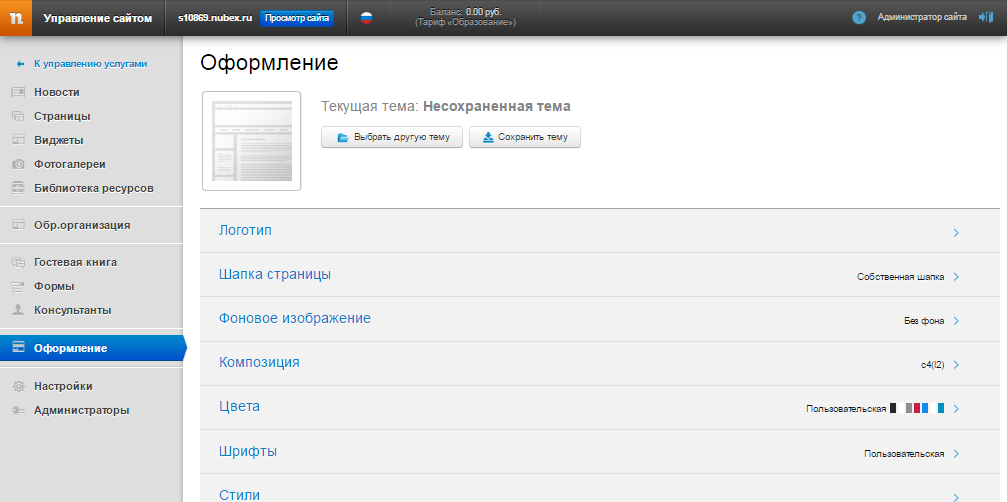
Task: Open the Фоновое изображение link
Action: point(295,318)
